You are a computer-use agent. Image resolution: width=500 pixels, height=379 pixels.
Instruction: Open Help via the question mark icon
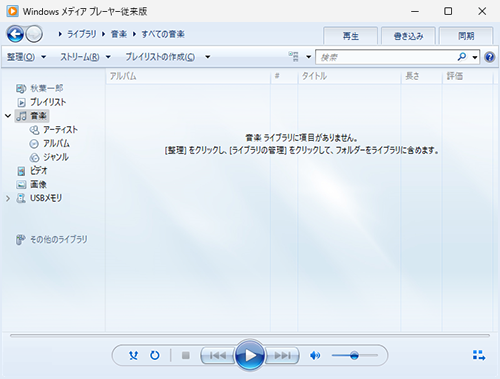[489, 57]
